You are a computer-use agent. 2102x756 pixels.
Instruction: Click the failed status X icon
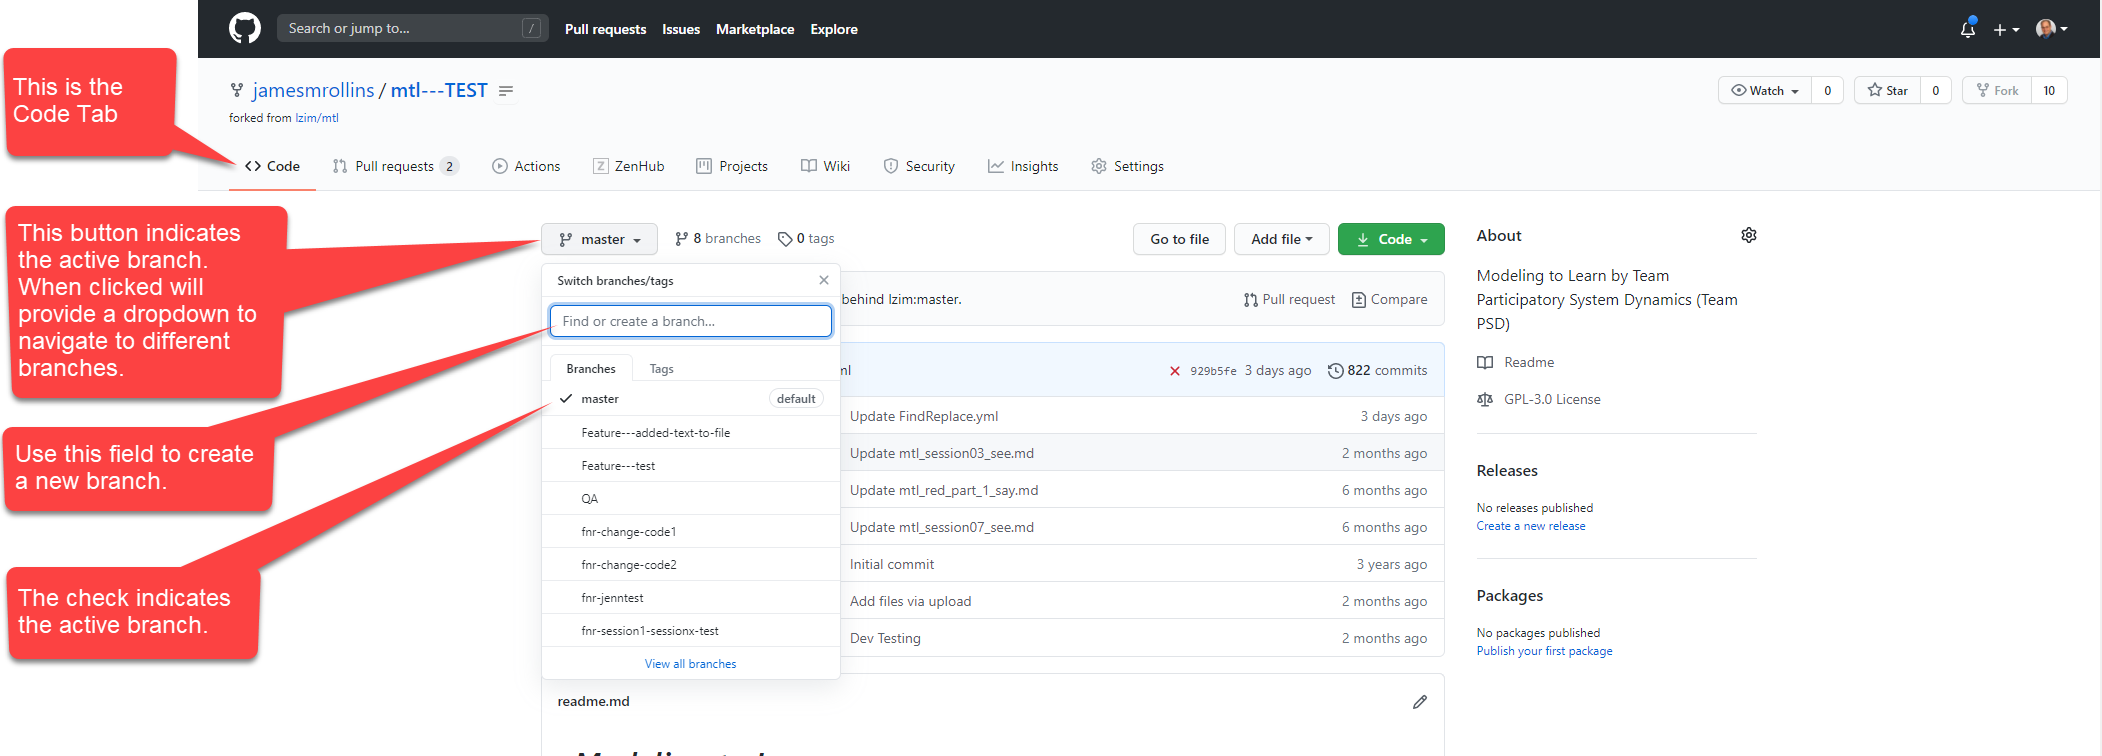(1174, 371)
